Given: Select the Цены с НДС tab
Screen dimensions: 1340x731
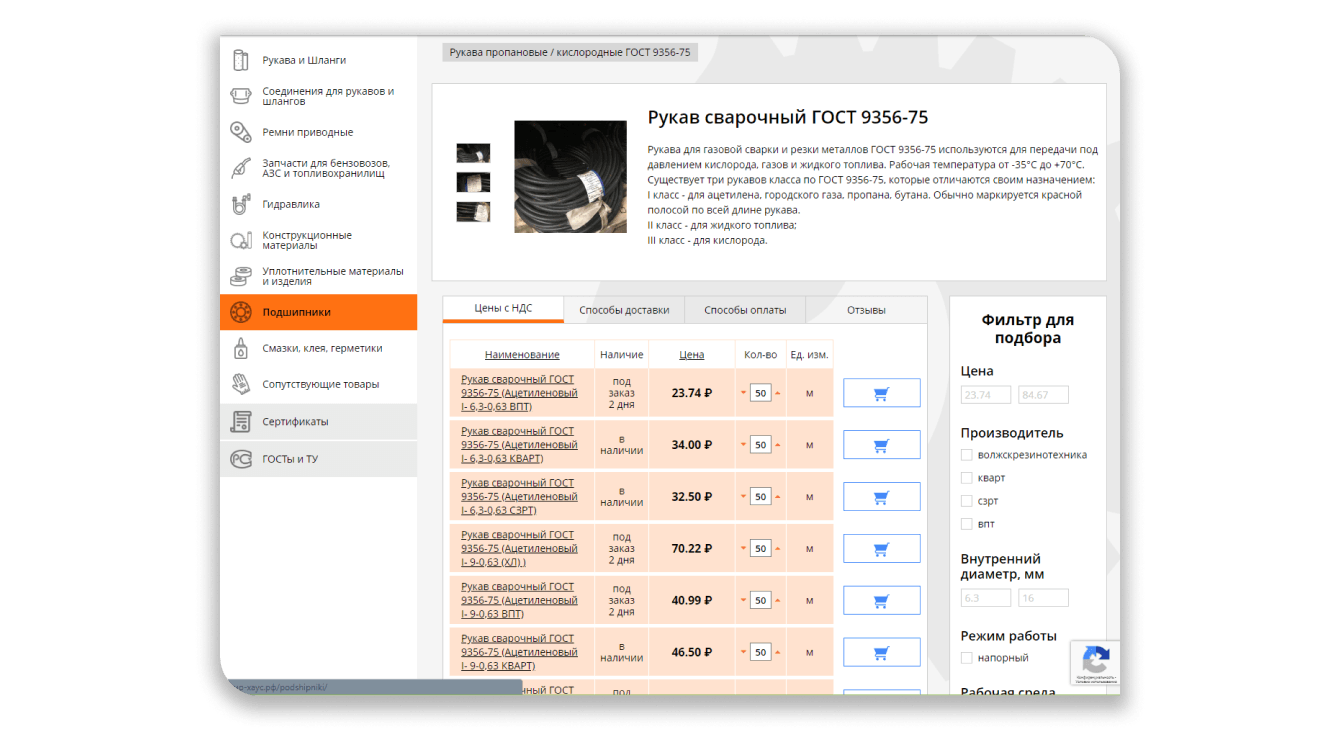Looking at the screenshot, I should [x=503, y=309].
